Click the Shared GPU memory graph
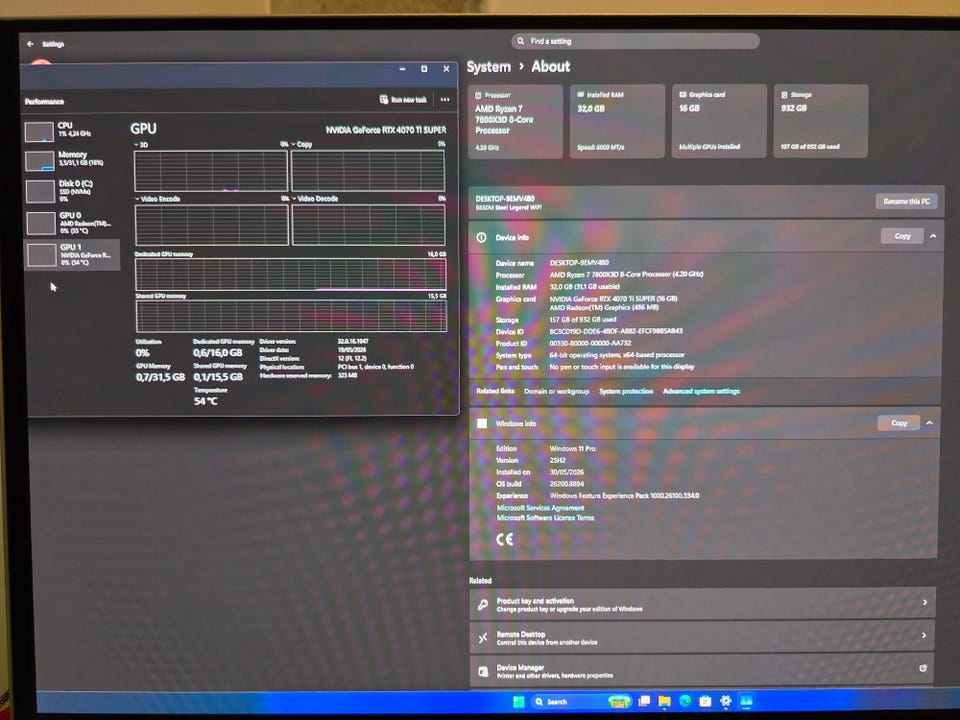 tap(291, 316)
